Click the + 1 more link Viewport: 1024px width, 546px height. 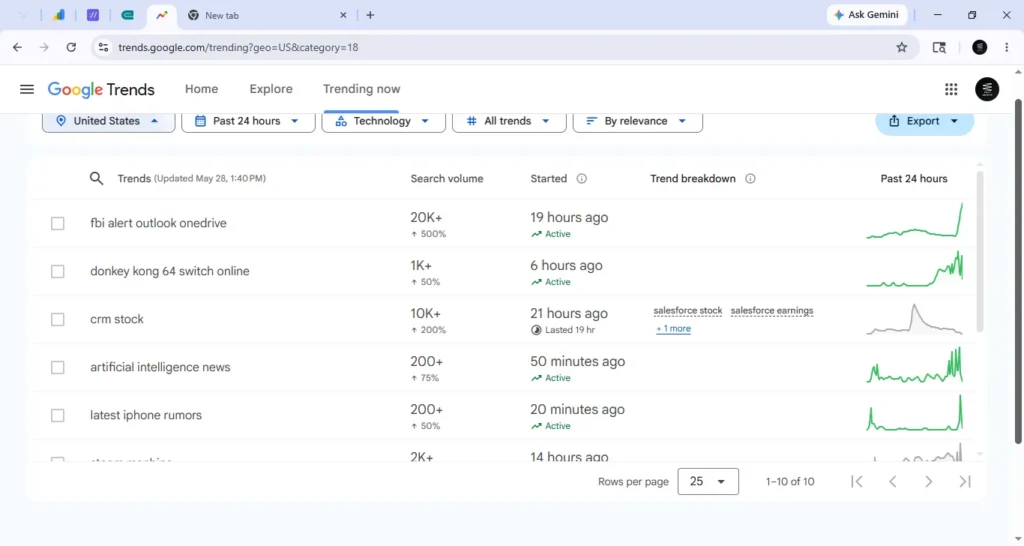(x=673, y=329)
